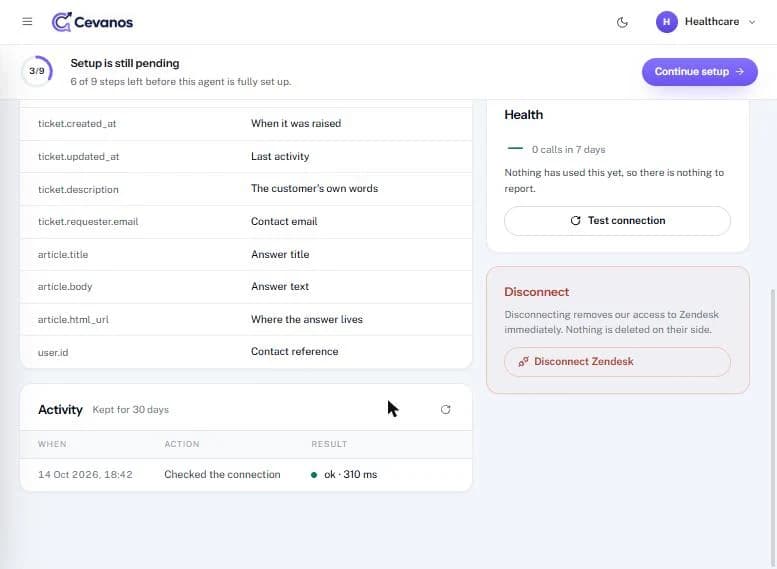Click the Health card heading

tap(523, 115)
